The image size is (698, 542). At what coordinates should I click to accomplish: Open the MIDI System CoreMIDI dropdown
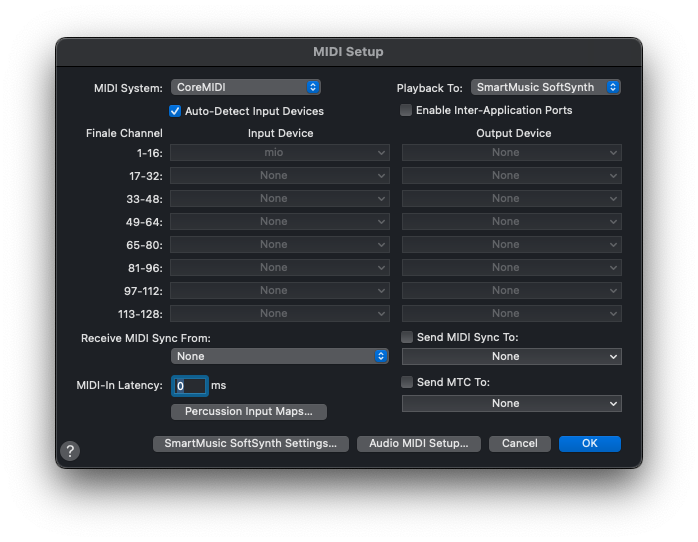(x=246, y=87)
